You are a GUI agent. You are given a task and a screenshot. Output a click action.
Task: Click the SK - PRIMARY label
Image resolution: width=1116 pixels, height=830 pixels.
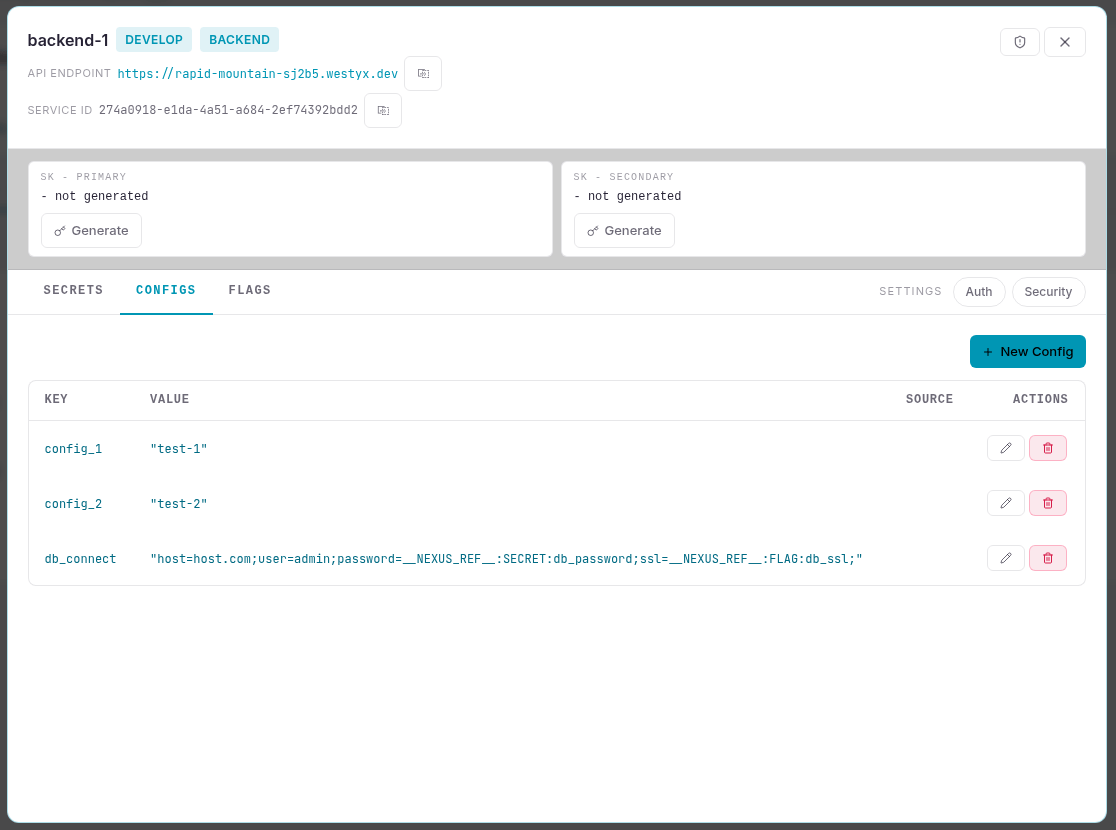[83, 177]
